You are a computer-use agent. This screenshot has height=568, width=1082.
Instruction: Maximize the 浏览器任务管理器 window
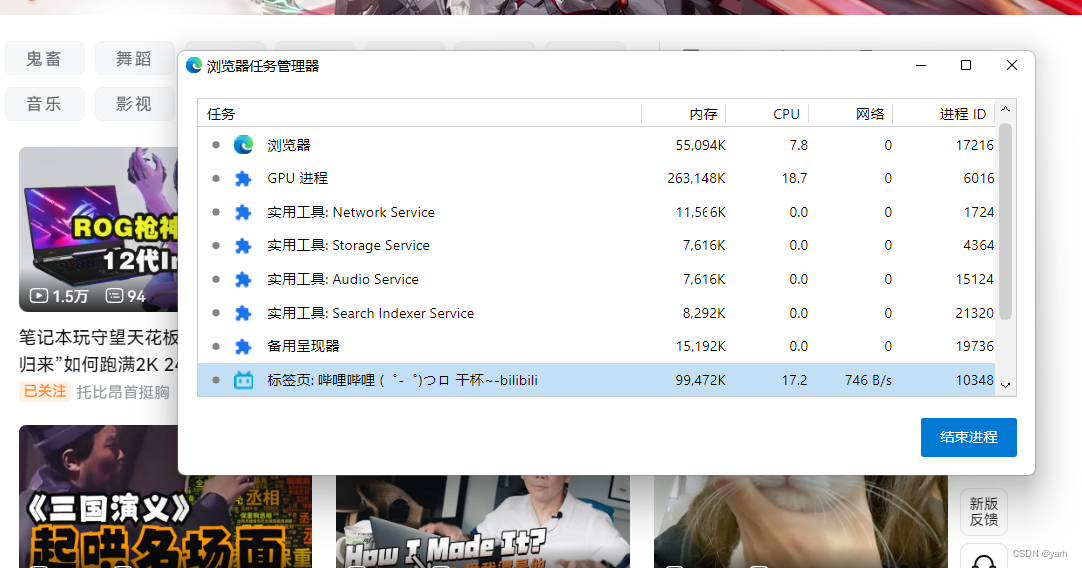[x=966, y=65]
